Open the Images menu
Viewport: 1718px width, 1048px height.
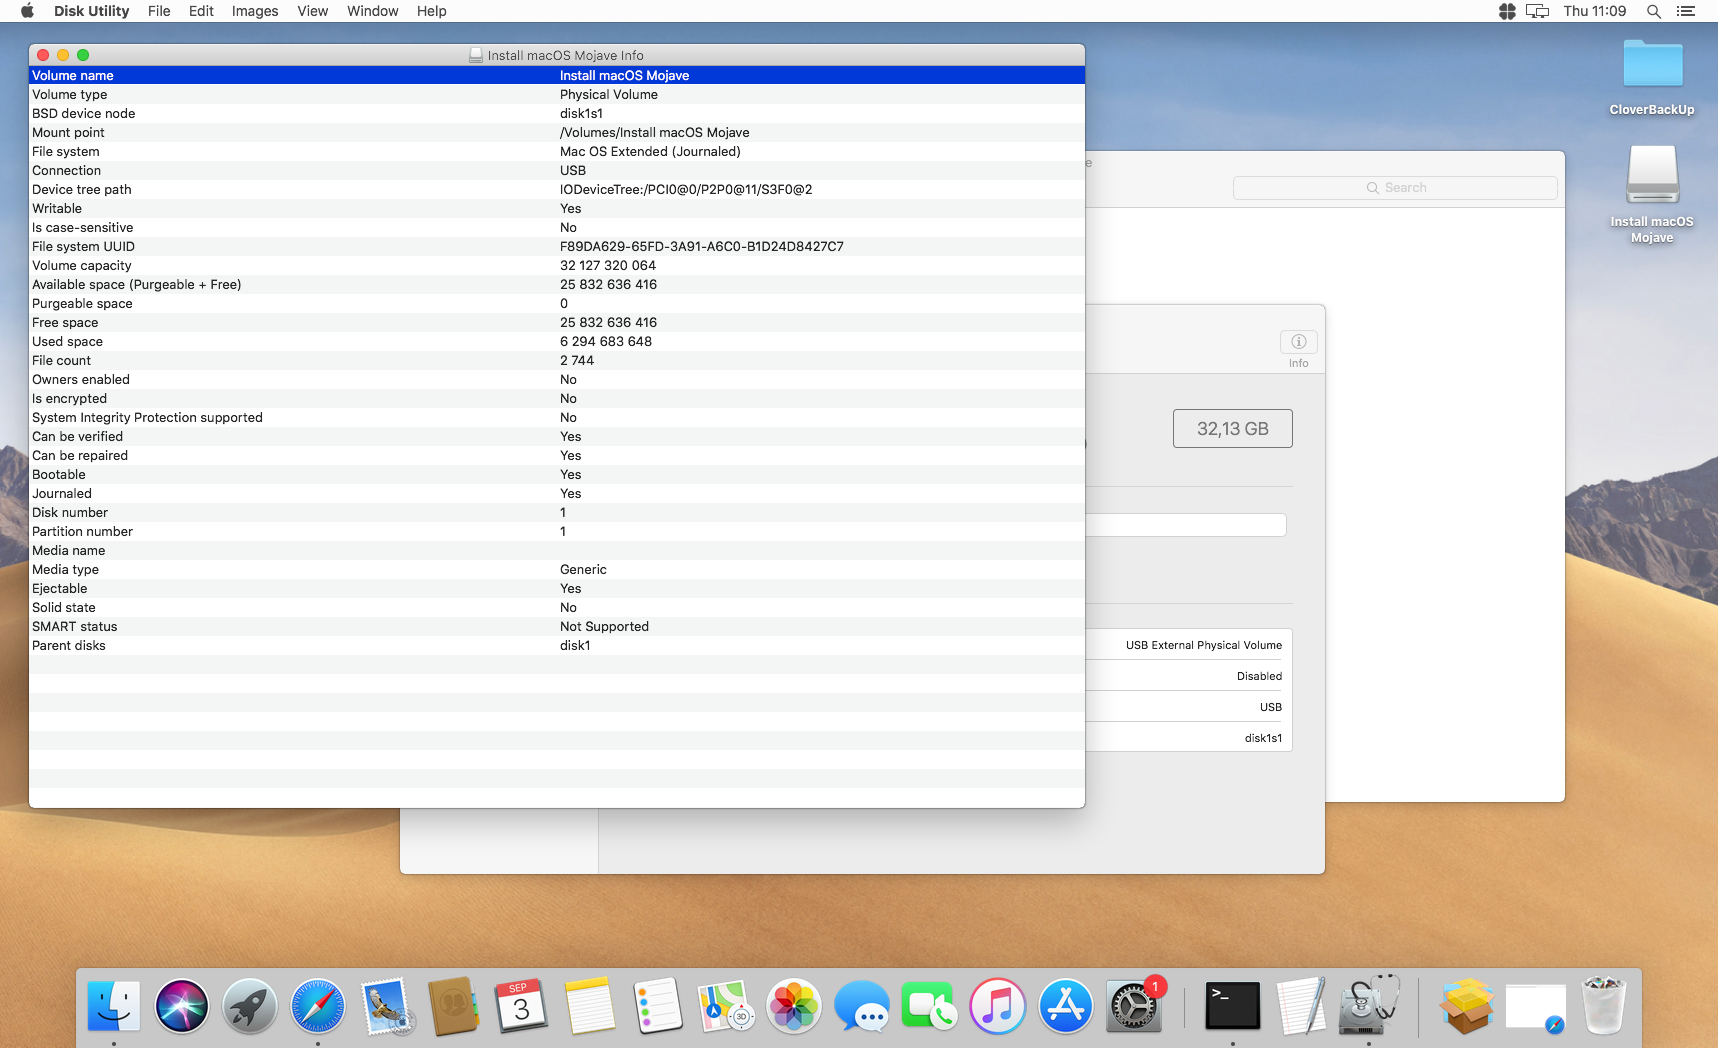[x=255, y=11]
